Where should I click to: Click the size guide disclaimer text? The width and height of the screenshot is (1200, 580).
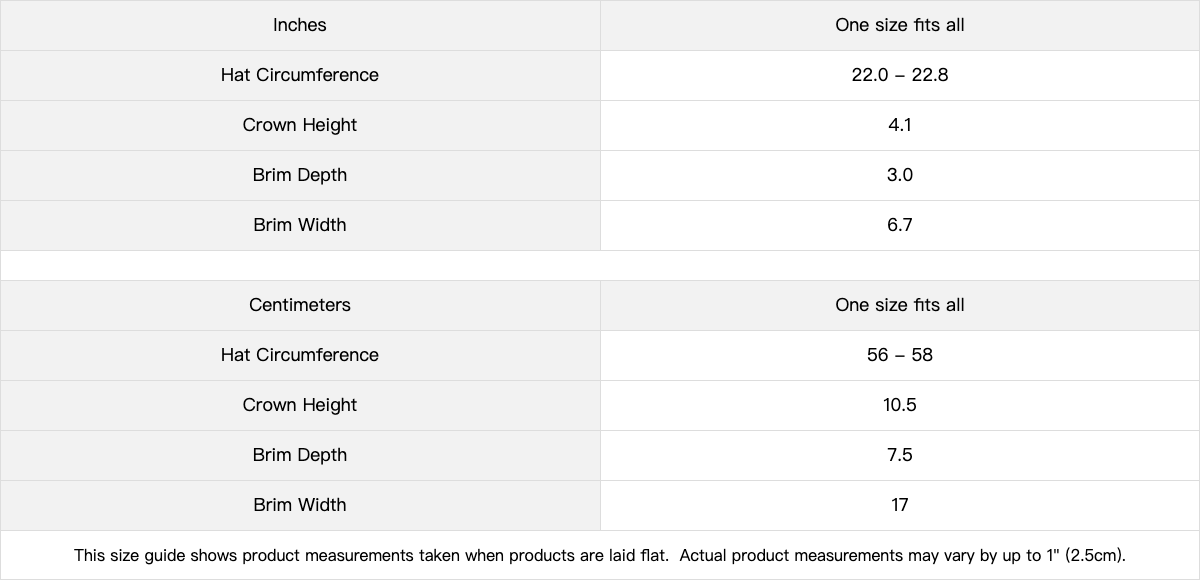600,555
